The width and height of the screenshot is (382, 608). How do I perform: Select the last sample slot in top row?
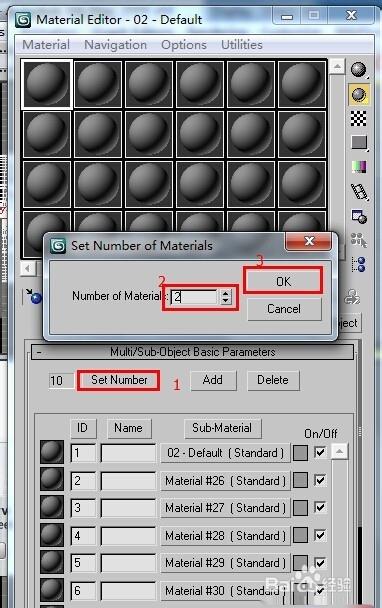click(302, 84)
